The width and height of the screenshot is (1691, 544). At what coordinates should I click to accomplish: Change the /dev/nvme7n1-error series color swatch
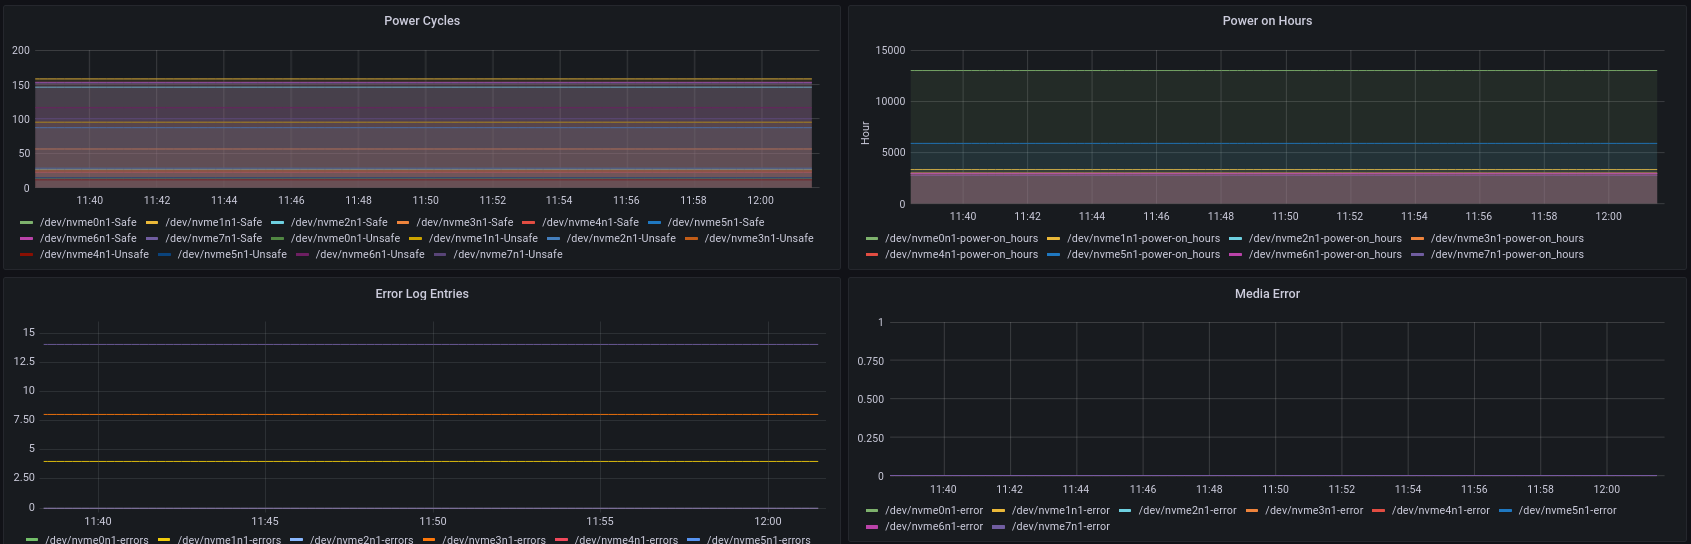click(998, 526)
